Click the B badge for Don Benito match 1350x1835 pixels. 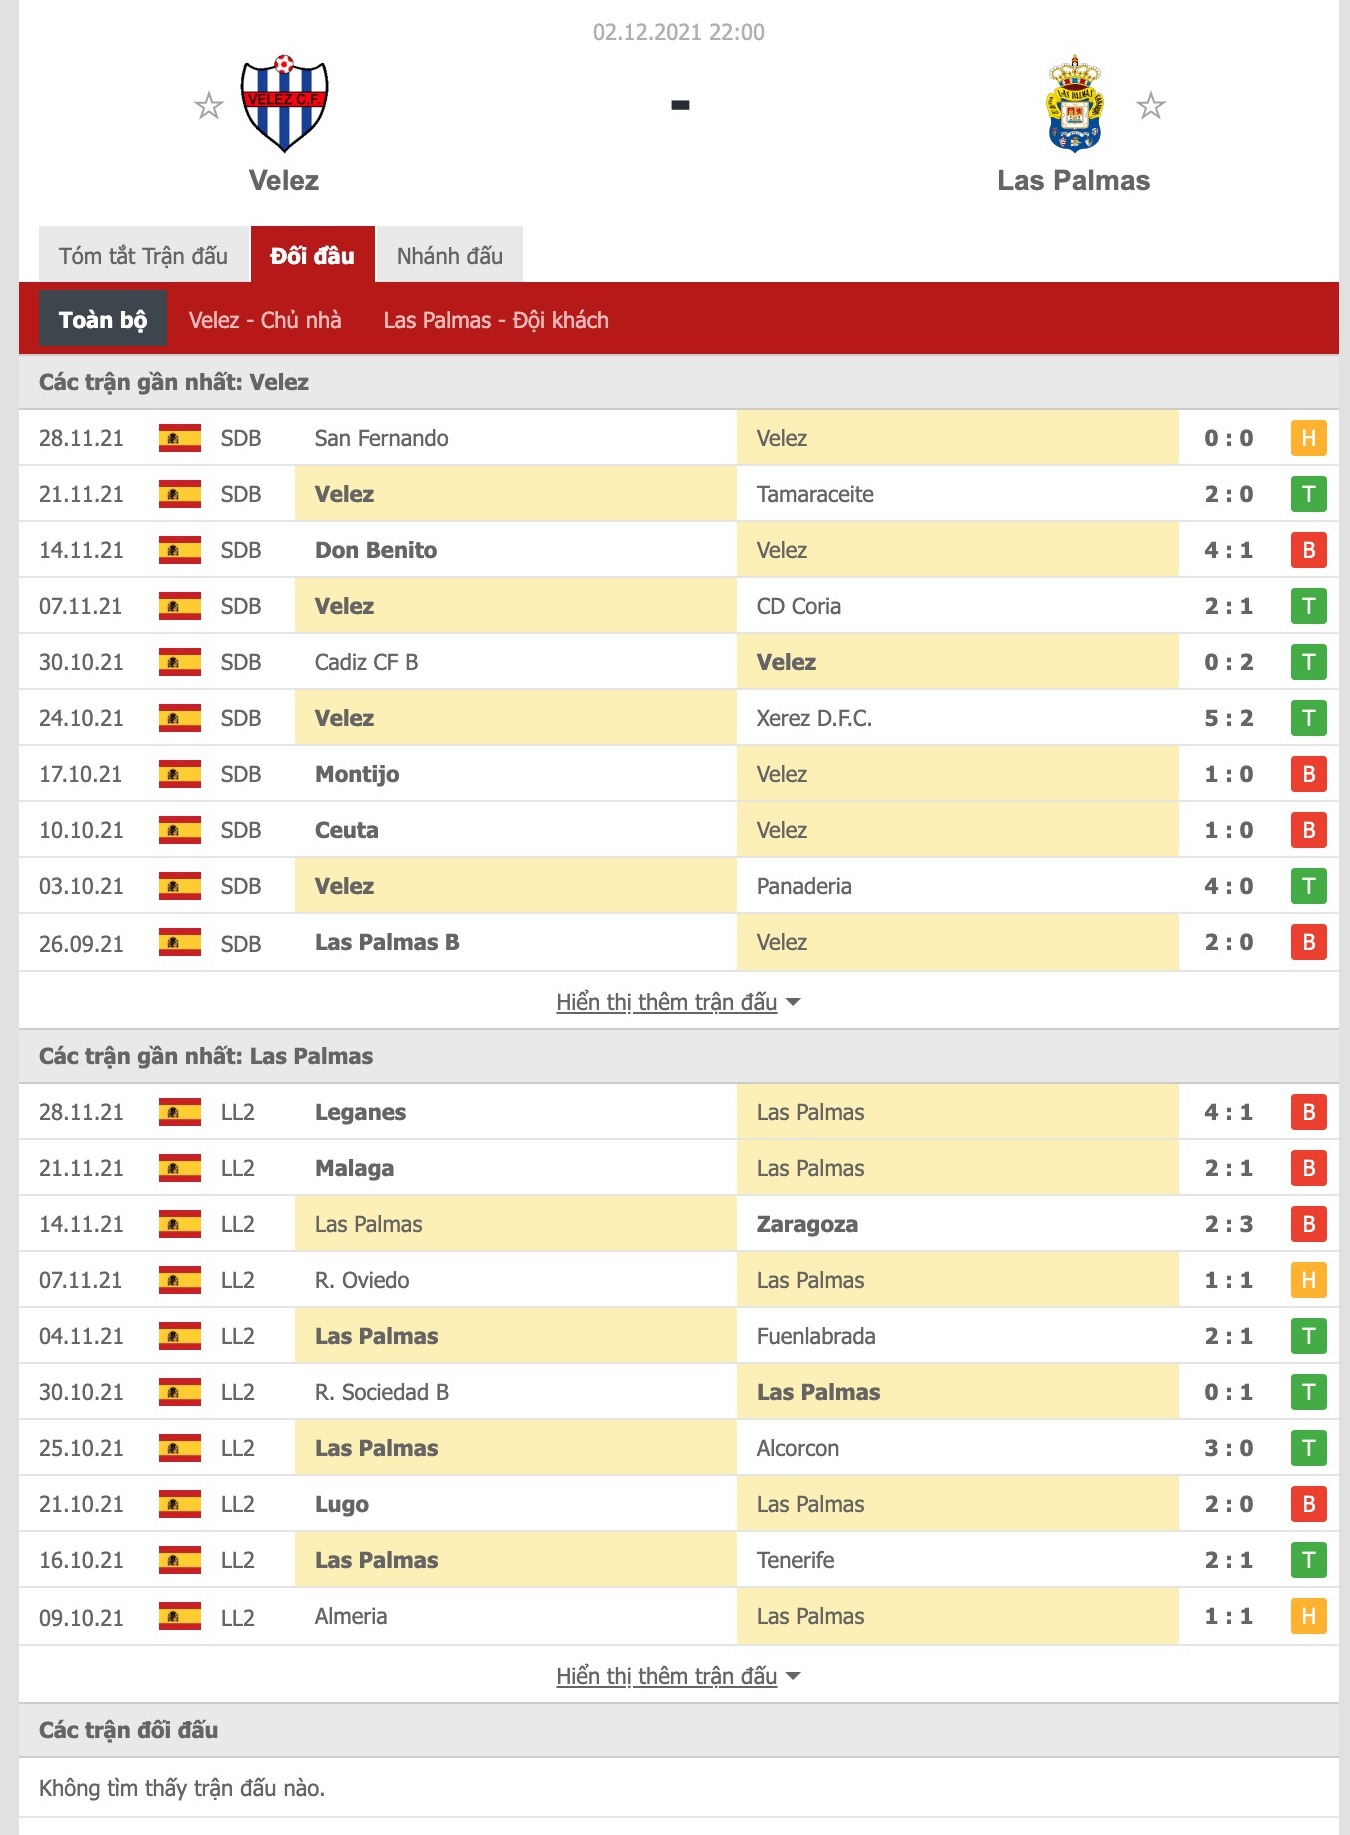[1308, 550]
